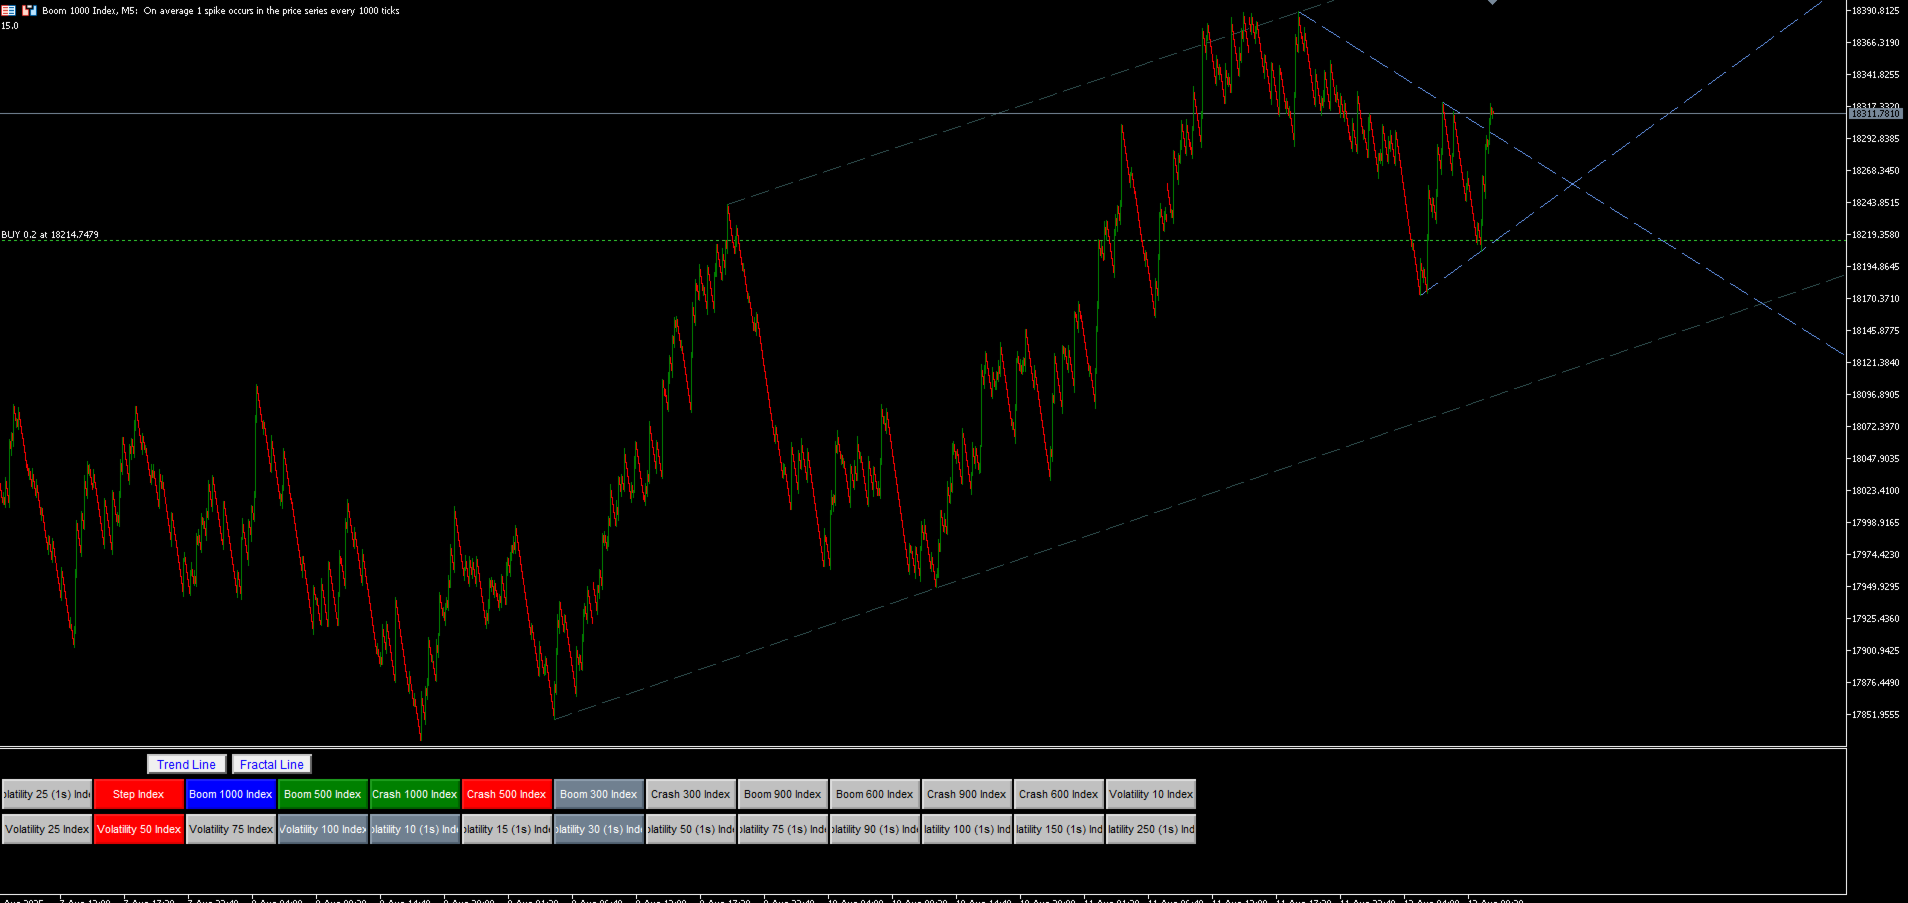Select the blue Boom 1000 Index button
Screen dimensions: 1908x903
231,794
